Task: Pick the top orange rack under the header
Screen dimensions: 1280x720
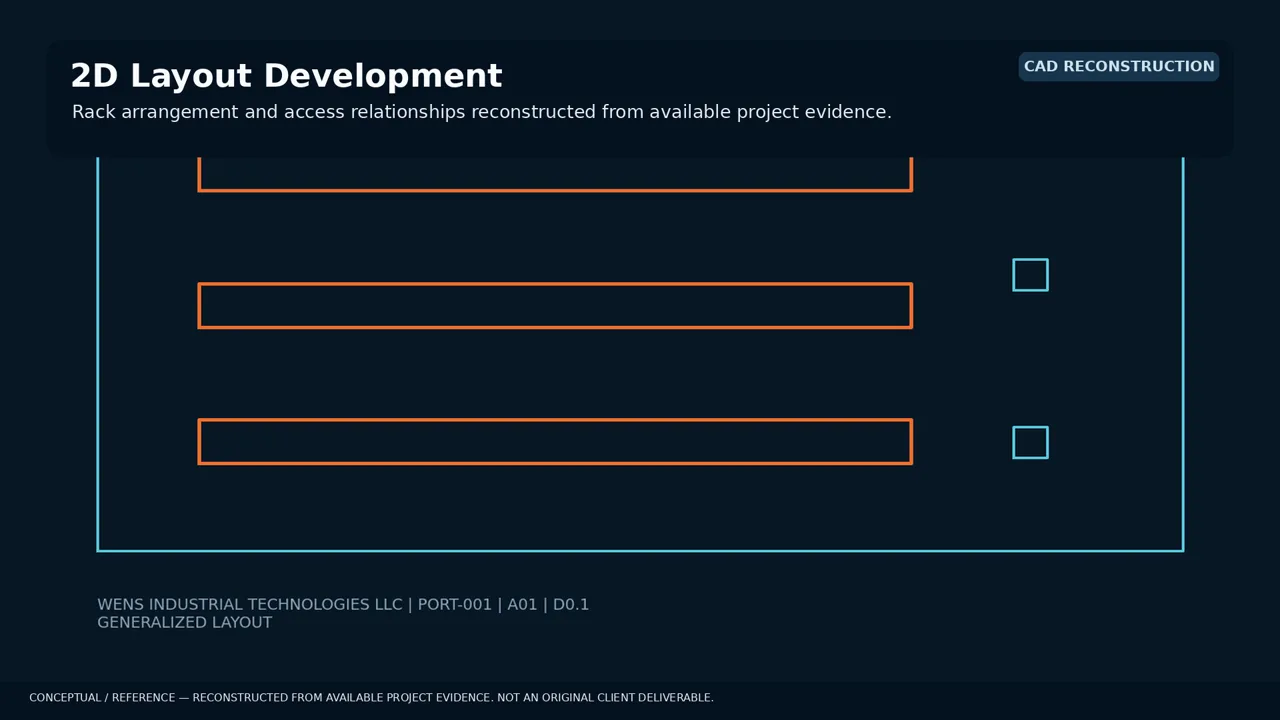Action: click(x=555, y=174)
